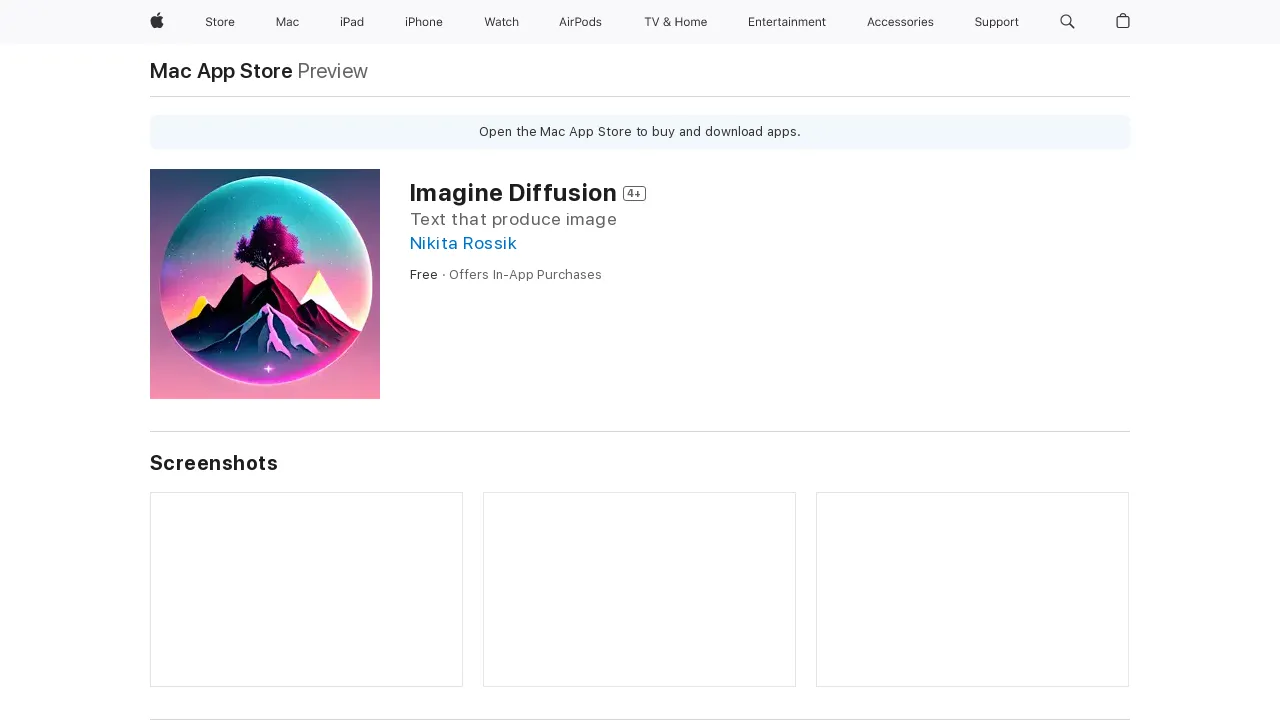
Task: Click the 4+ age rating badge
Action: click(x=635, y=193)
